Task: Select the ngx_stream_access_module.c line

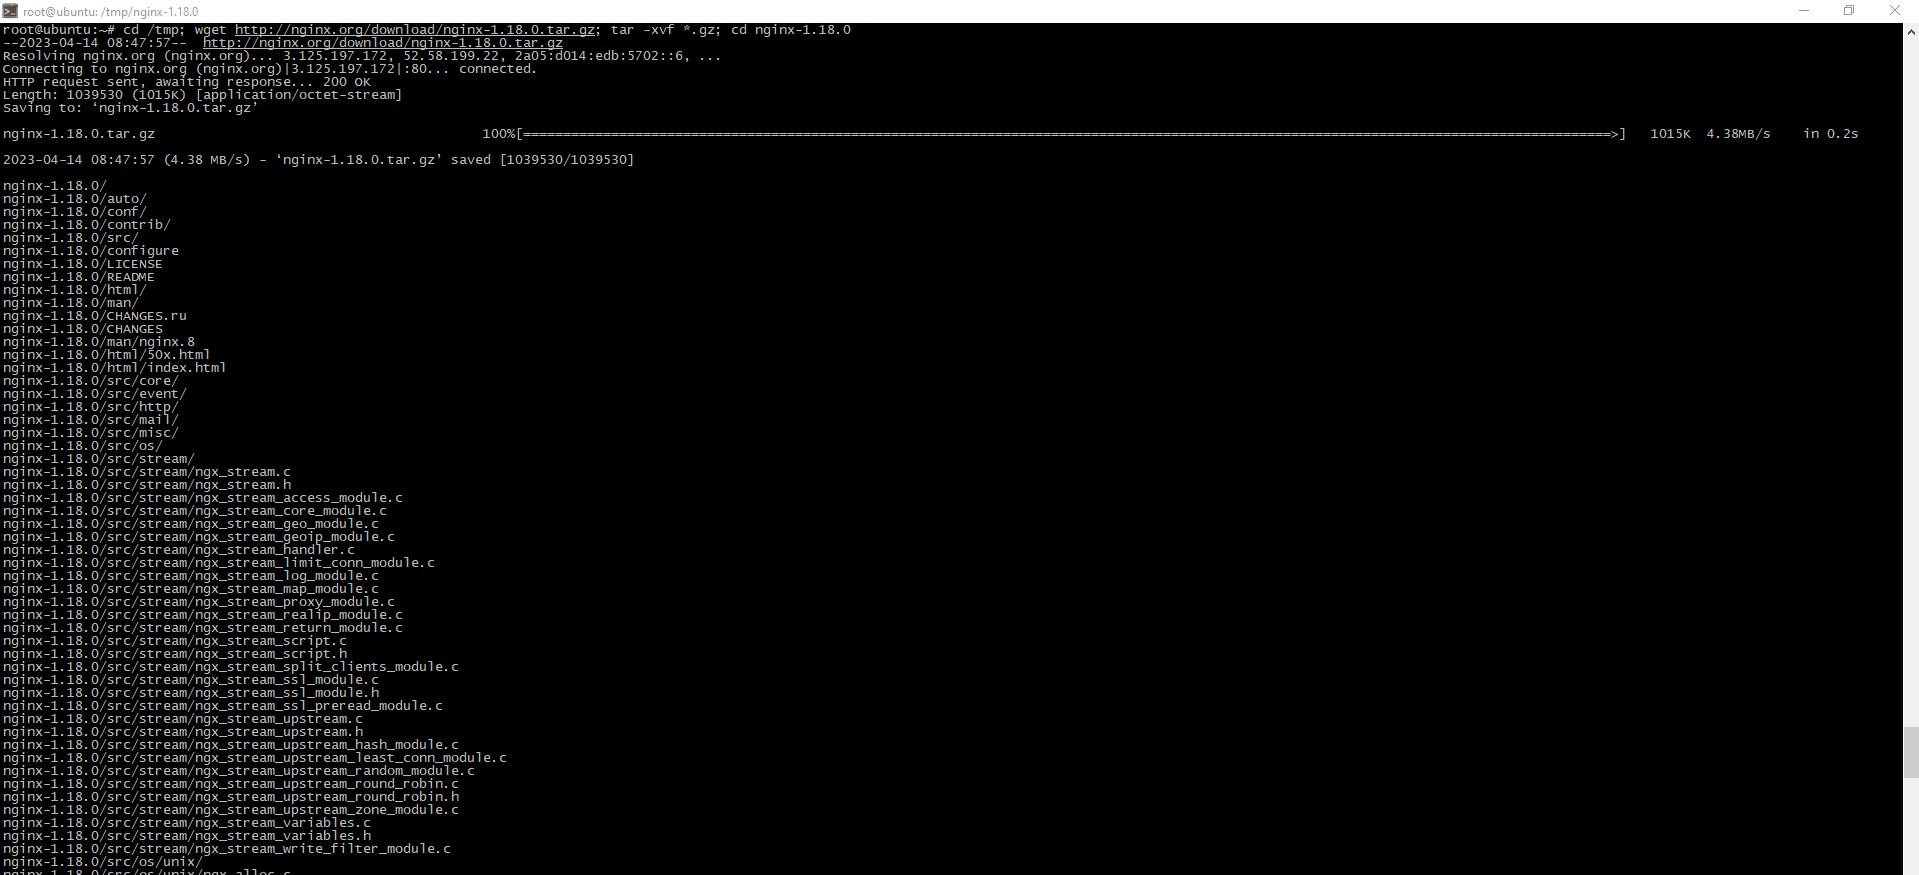Action: tap(203, 498)
